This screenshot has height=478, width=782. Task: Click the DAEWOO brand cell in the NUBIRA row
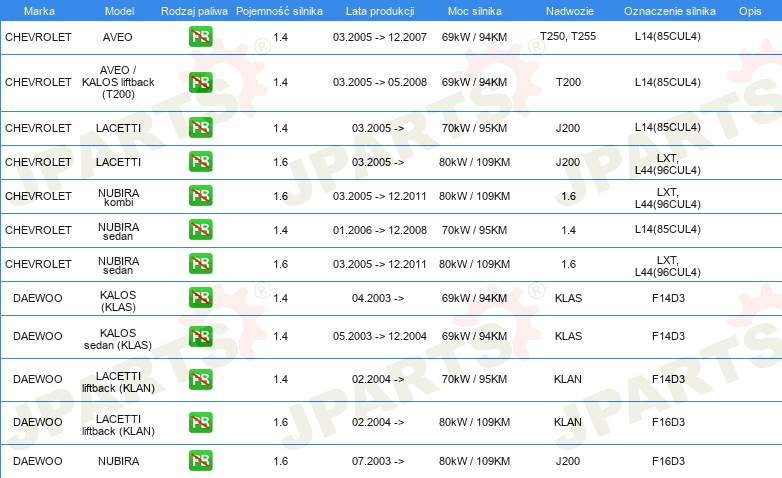click(38, 461)
